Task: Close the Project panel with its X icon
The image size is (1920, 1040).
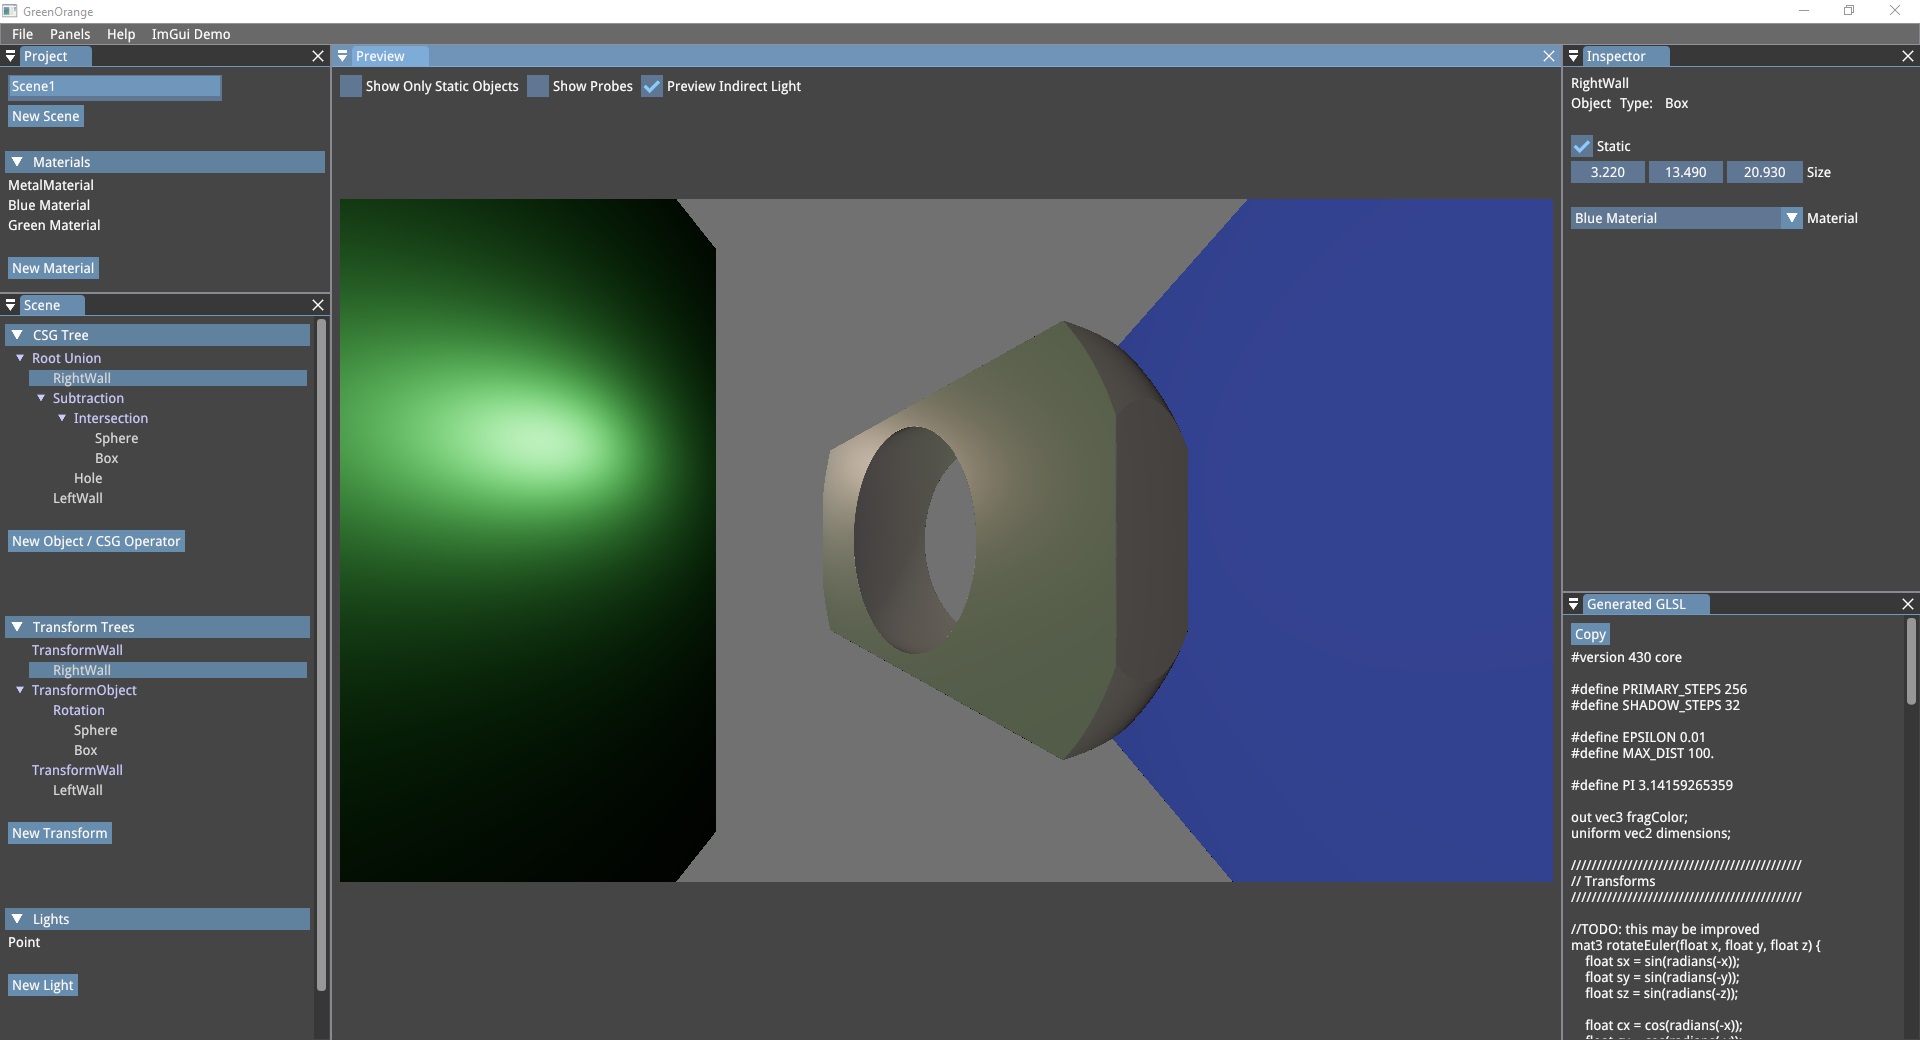Action: [318, 57]
